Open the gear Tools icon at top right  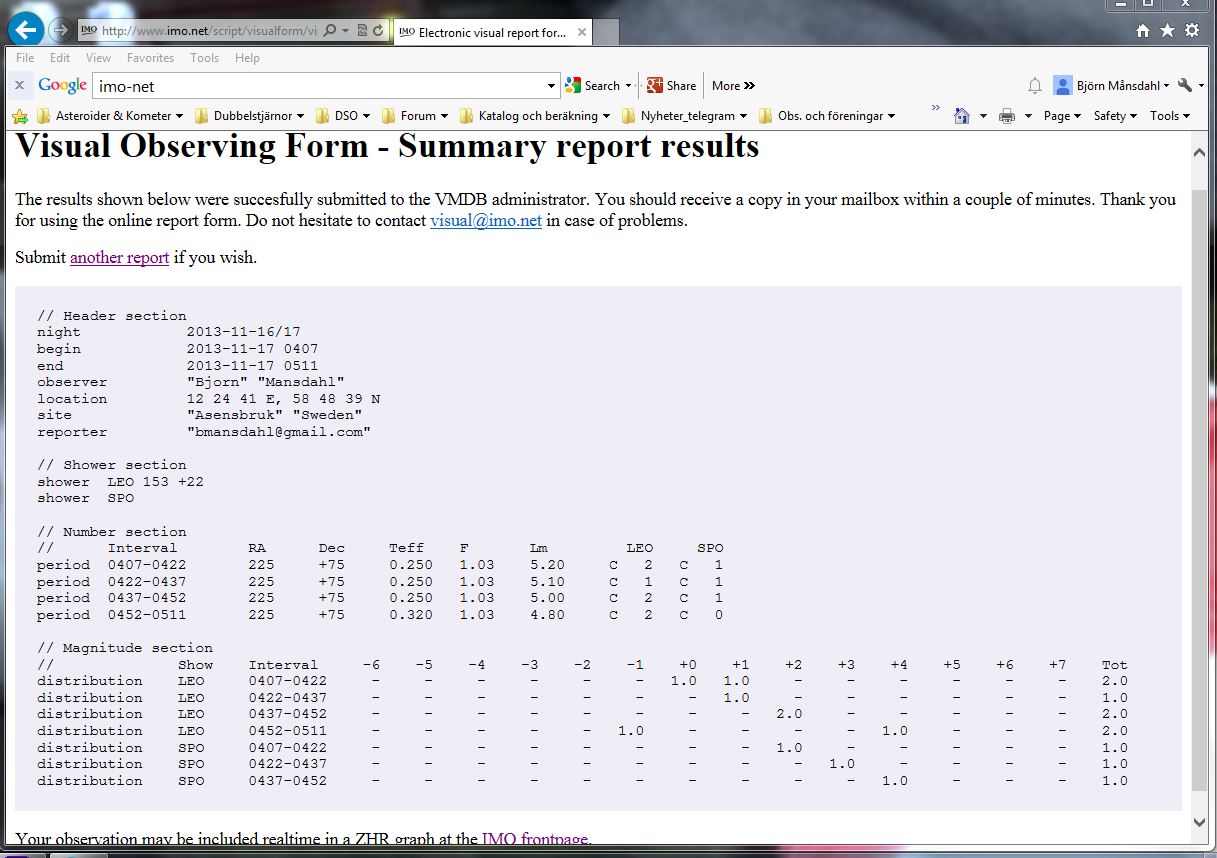(1191, 31)
